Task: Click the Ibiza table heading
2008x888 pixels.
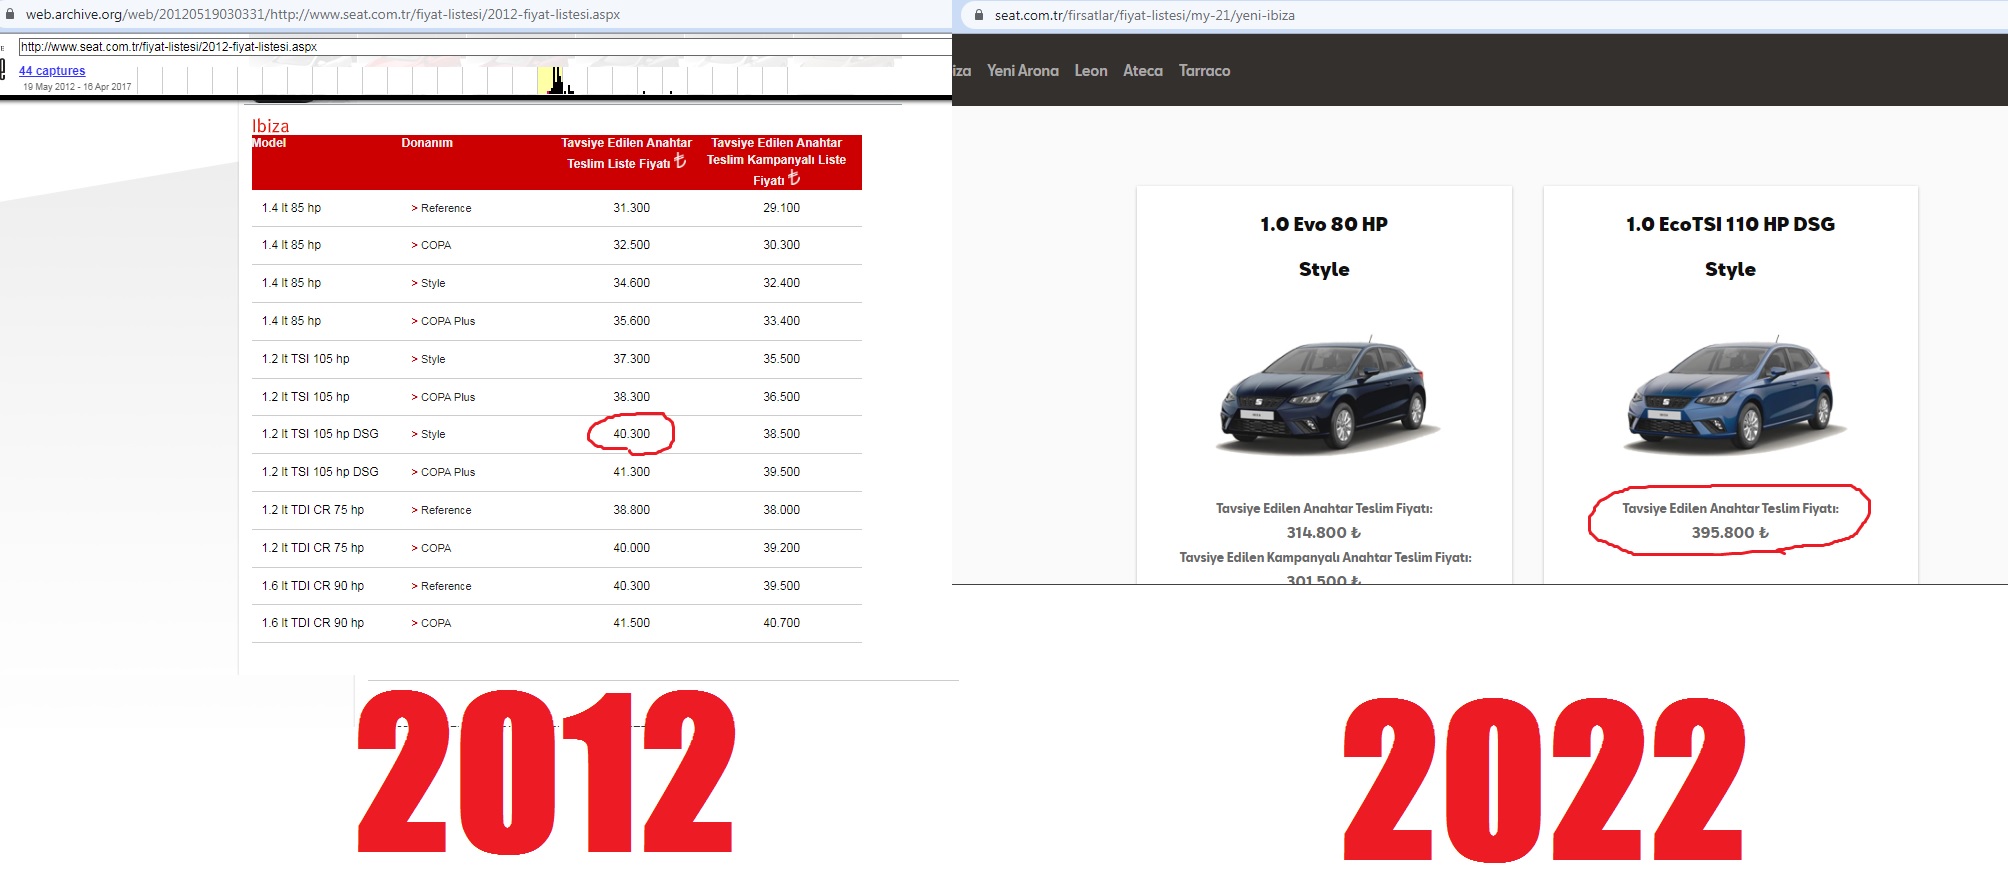Action: click(270, 125)
